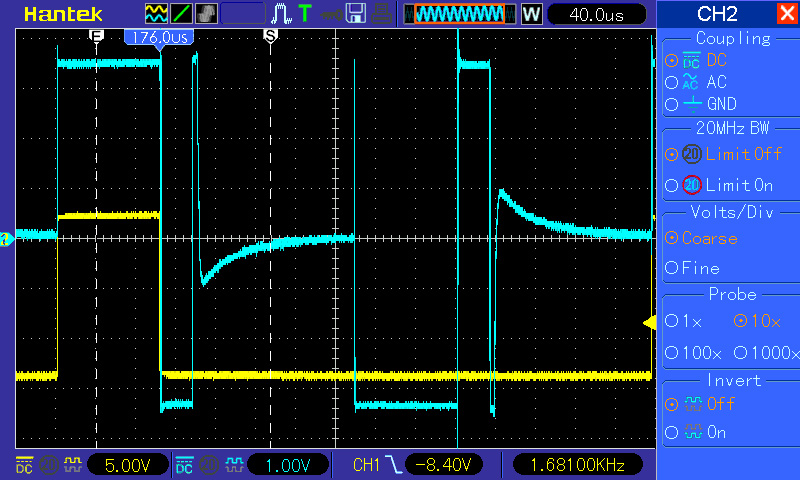Image resolution: width=800 pixels, height=480 pixels.
Task: Click the waveform display mode icon
Action: point(157,14)
